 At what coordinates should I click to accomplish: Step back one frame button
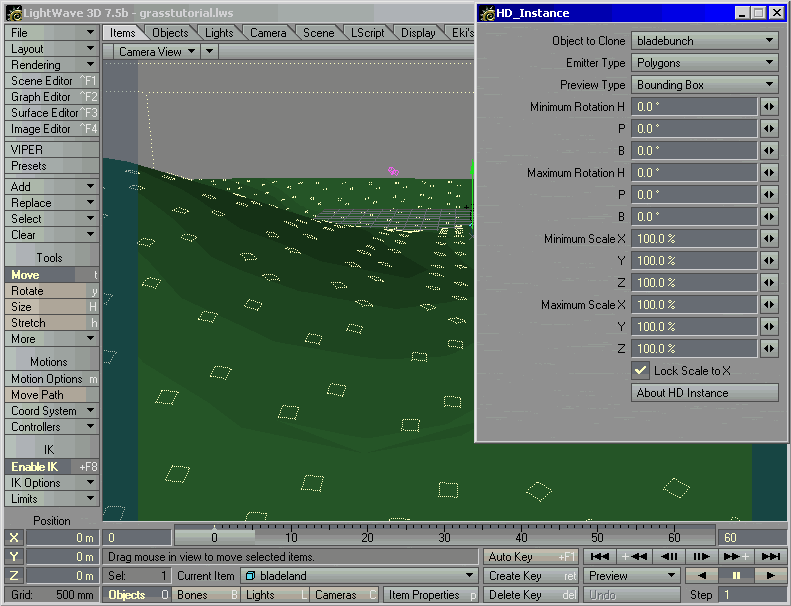point(669,557)
